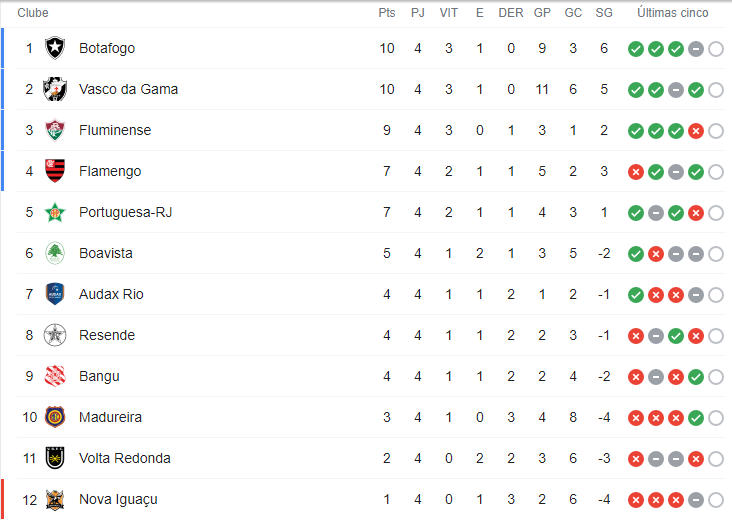The height and width of the screenshot is (520, 732).
Task: Click Fluminense's red loss result icon
Action: coord(696,131)
